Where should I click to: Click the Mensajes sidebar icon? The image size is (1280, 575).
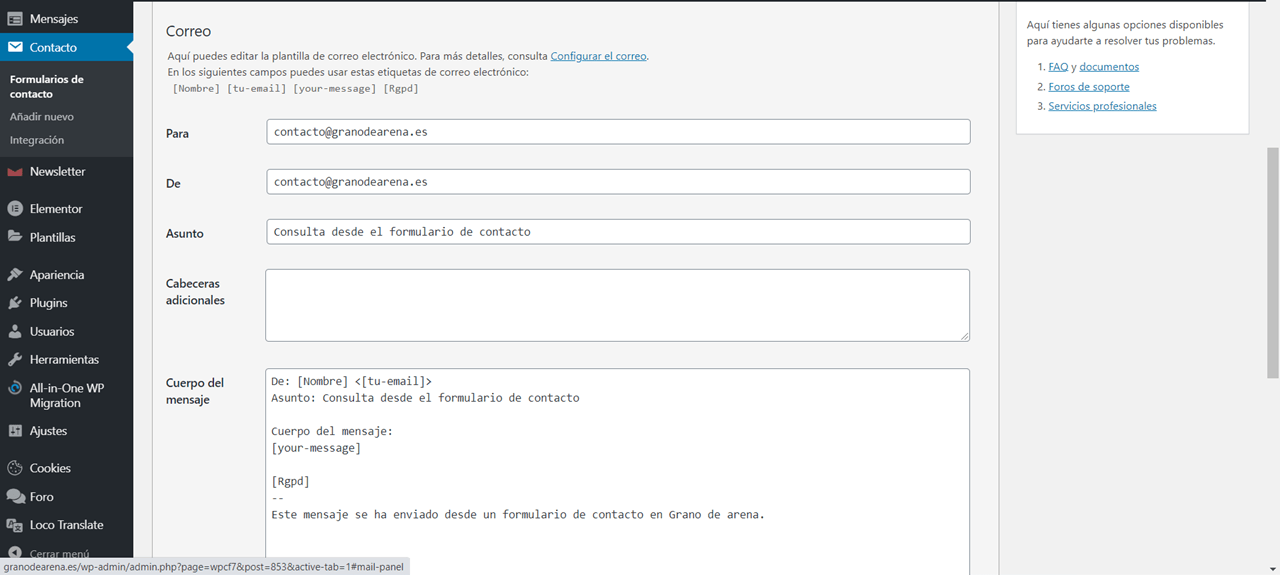pyautogui.click(x=15, y=19)
